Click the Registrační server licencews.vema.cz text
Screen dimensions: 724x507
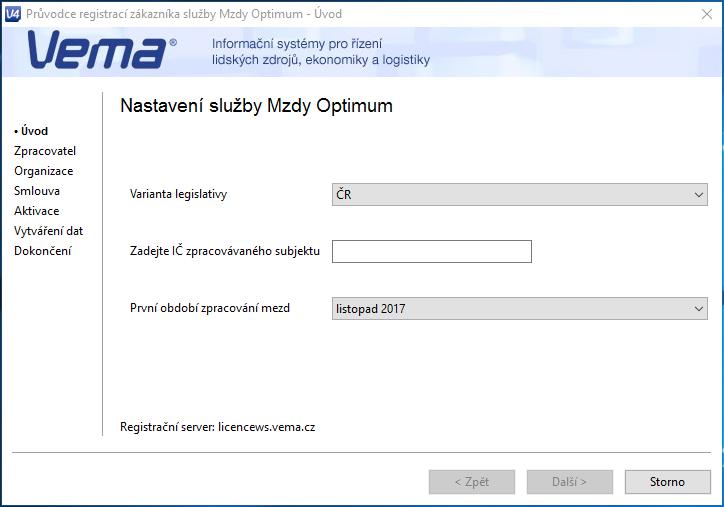click(217, 427)
